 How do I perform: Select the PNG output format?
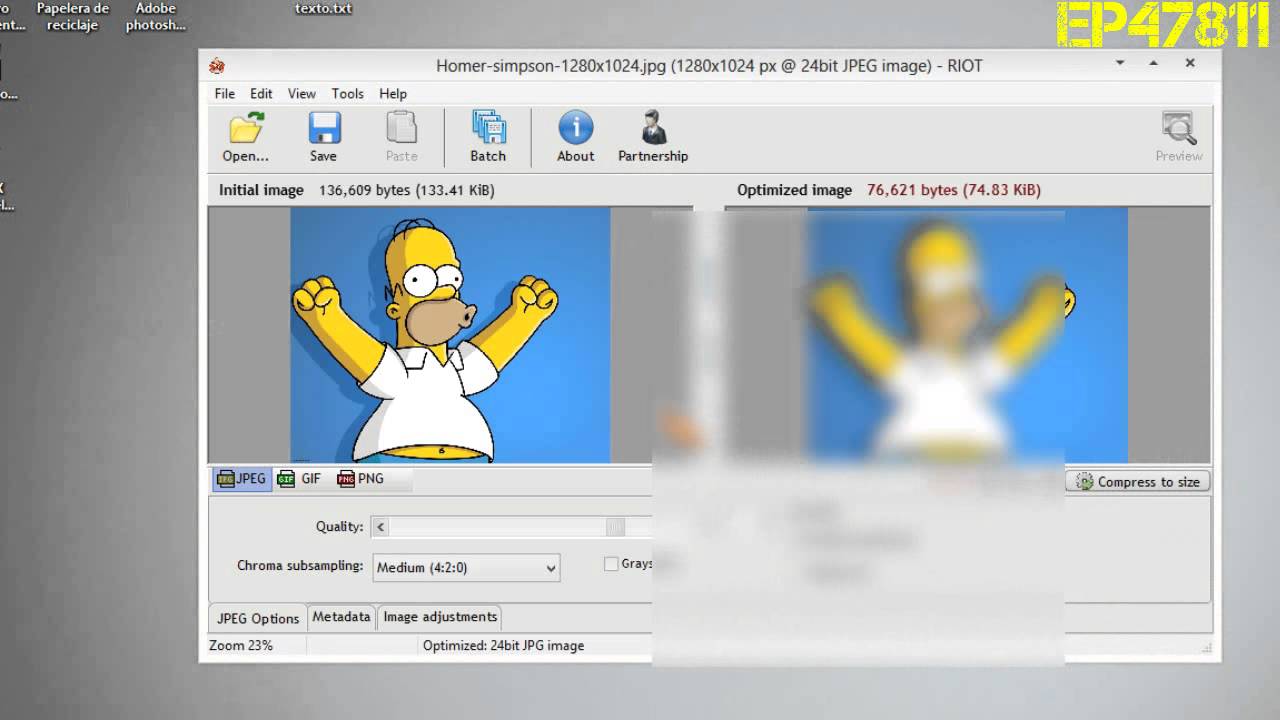pyautogui.click(x=360, y=479)
